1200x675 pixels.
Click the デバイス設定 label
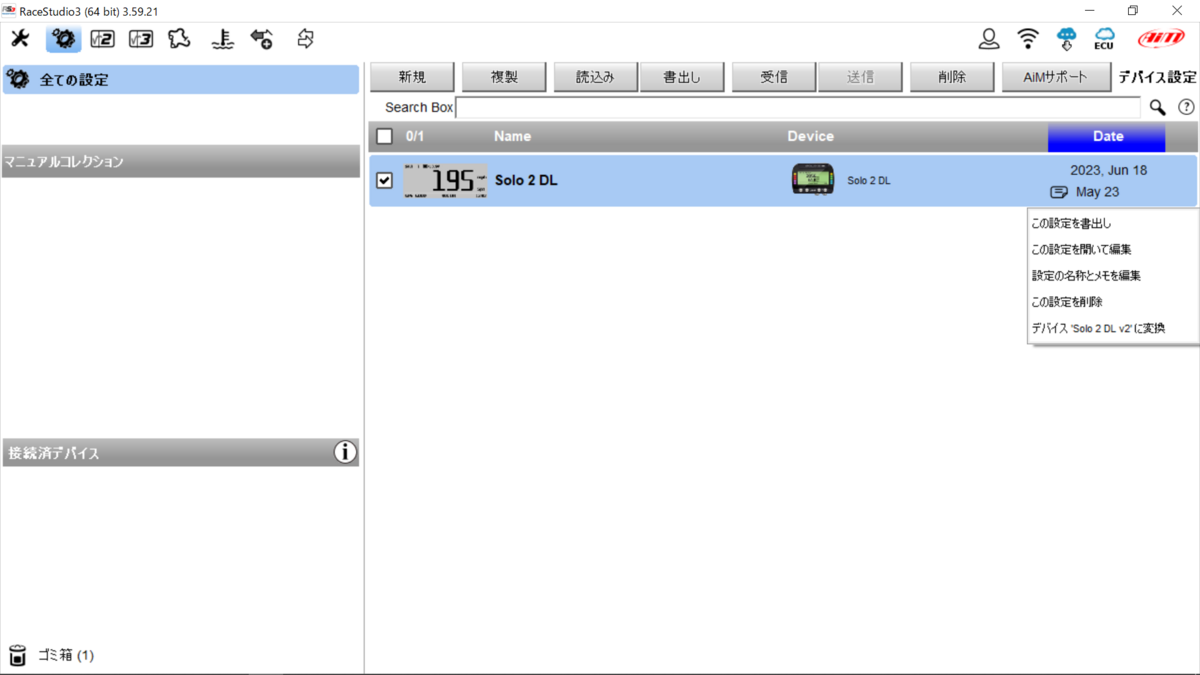pyautogui.click(x=1157, y=77)
